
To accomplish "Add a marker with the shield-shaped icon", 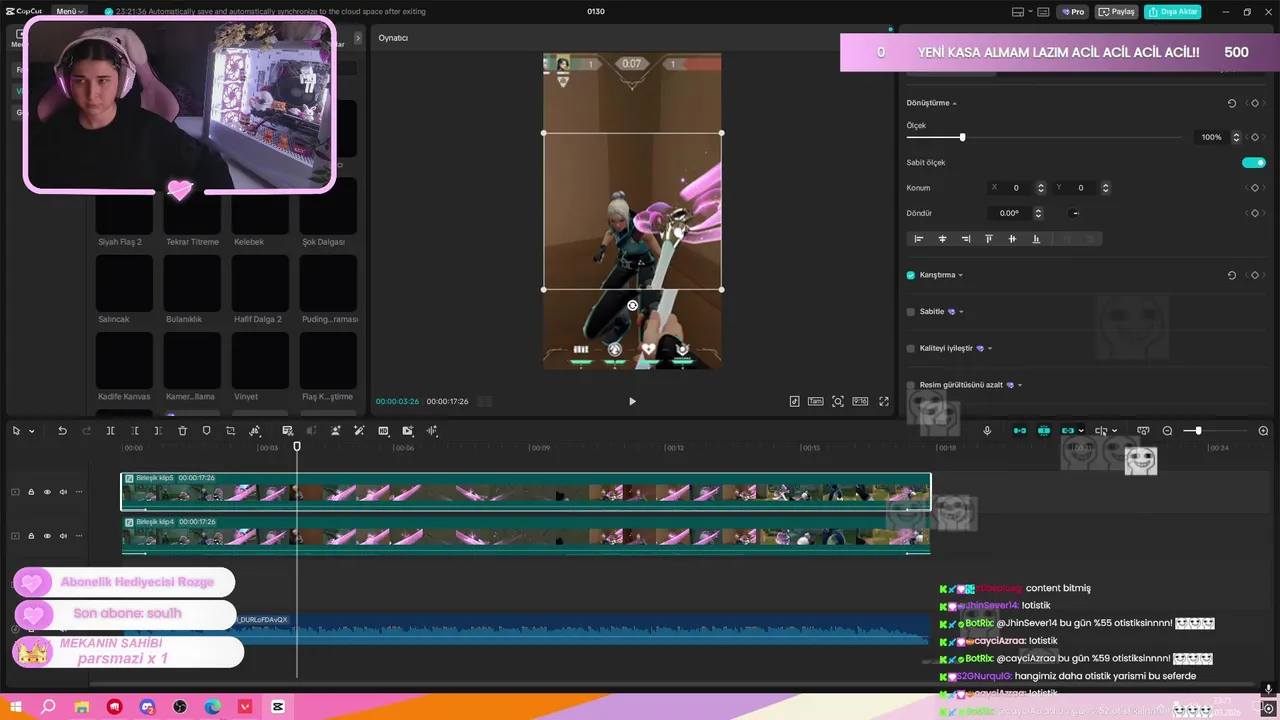I will point(206,431).
